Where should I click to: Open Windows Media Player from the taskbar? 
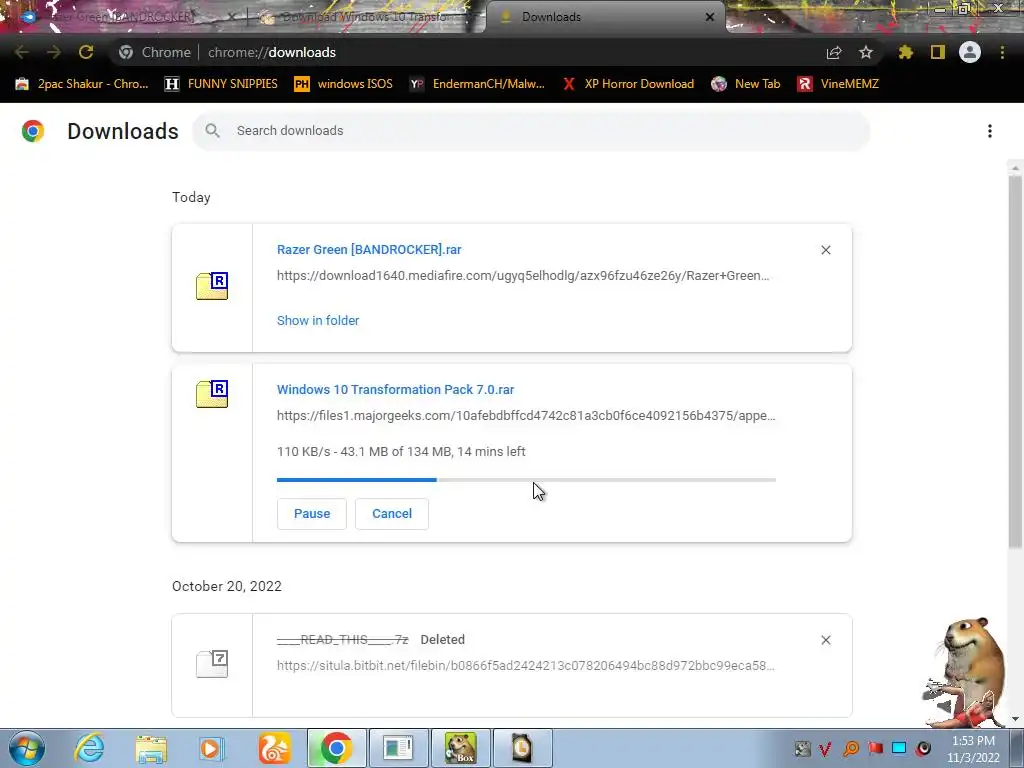pos(211,748)
